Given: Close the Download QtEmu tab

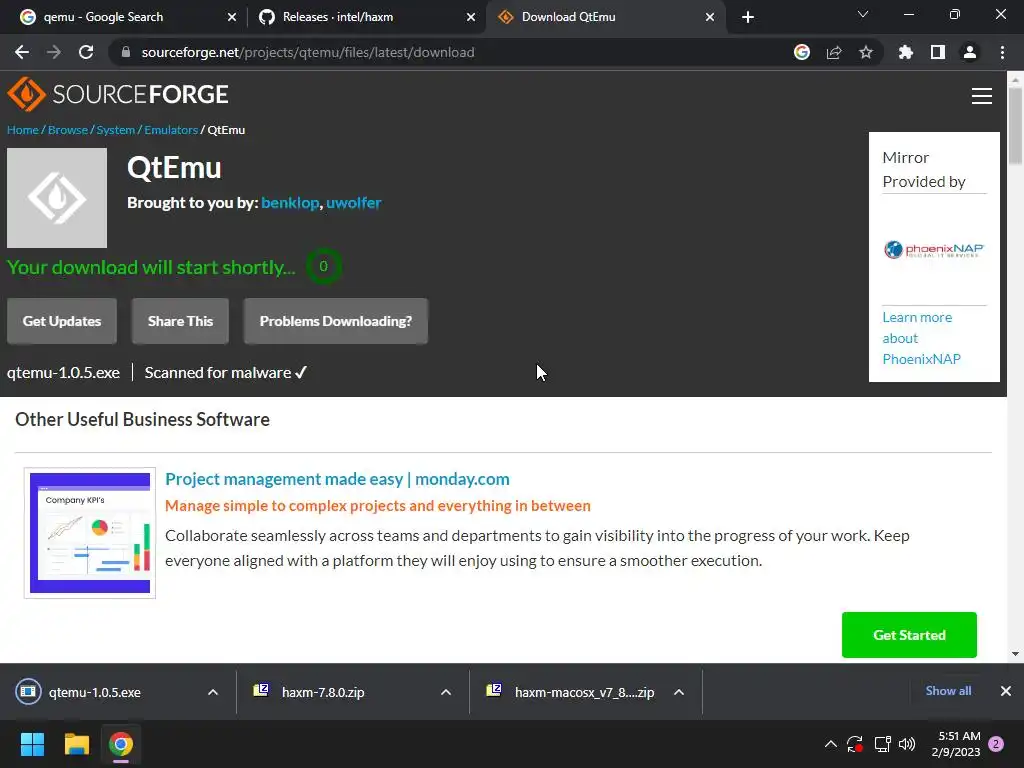Looking at the screenshot, I should pos(710,17).
